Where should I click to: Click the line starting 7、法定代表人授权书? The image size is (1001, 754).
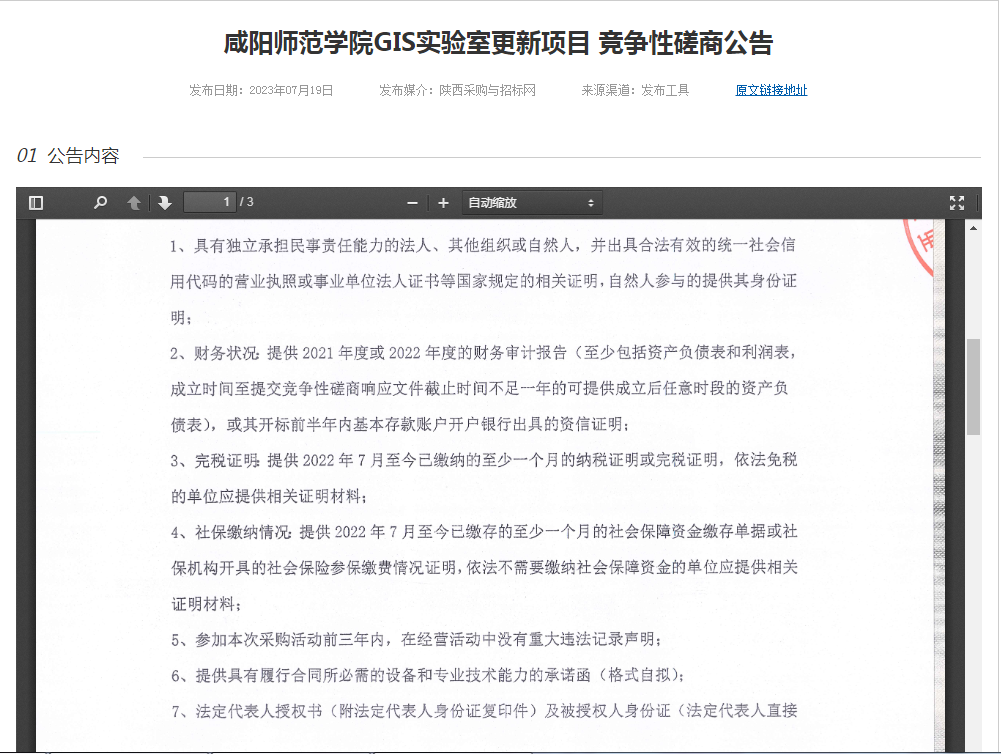pyautogui.click(x=484, y=711)
